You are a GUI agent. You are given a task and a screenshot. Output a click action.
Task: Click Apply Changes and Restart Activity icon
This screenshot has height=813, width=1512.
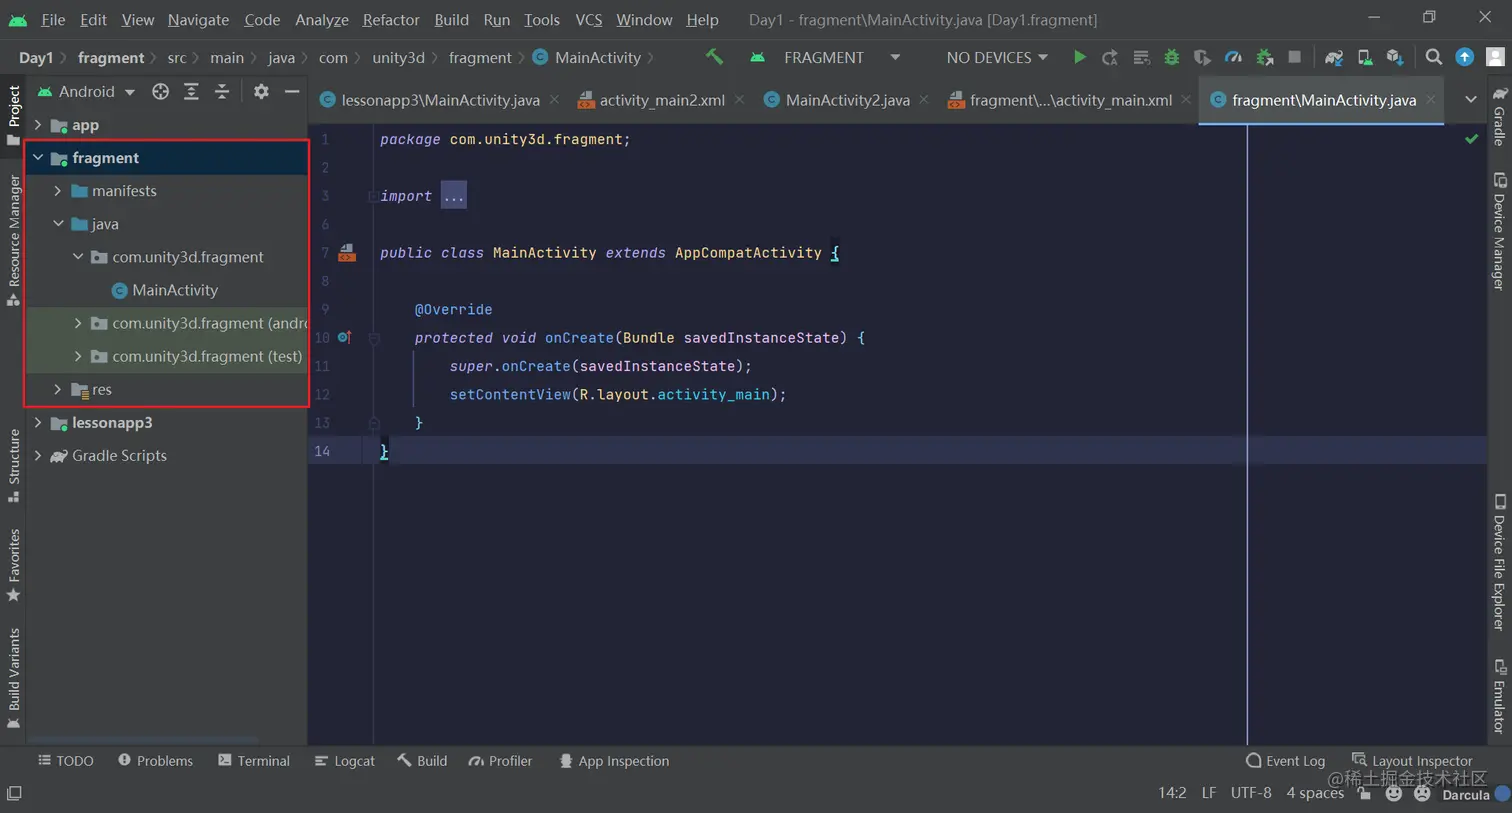1110,58
